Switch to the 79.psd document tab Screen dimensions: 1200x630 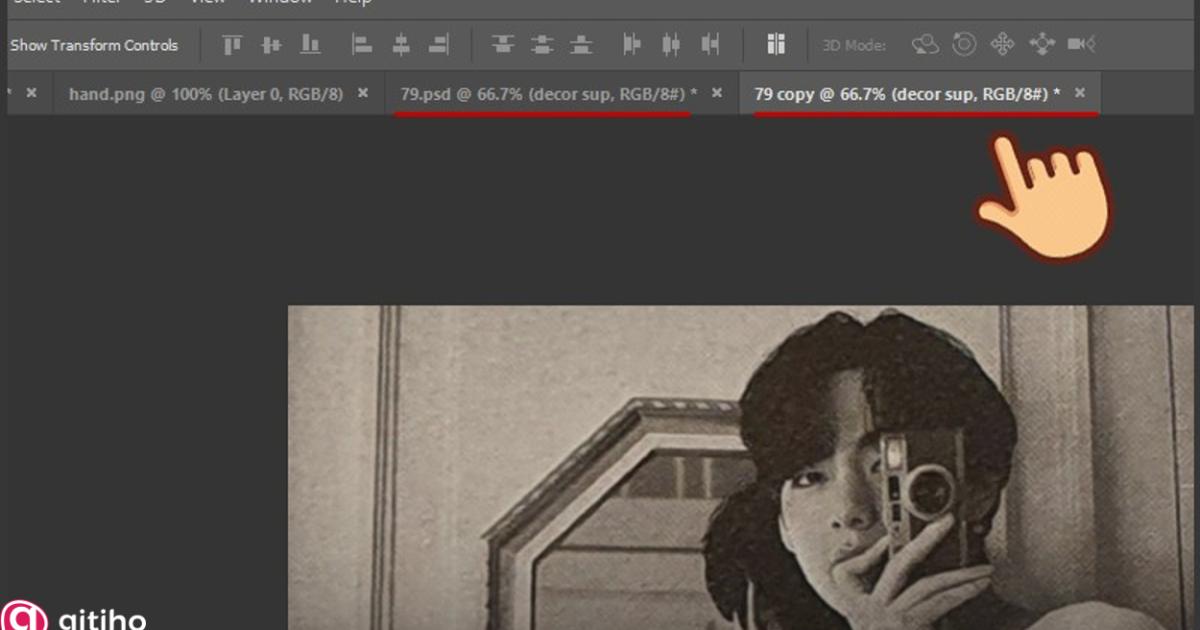(x=542, y=94)
